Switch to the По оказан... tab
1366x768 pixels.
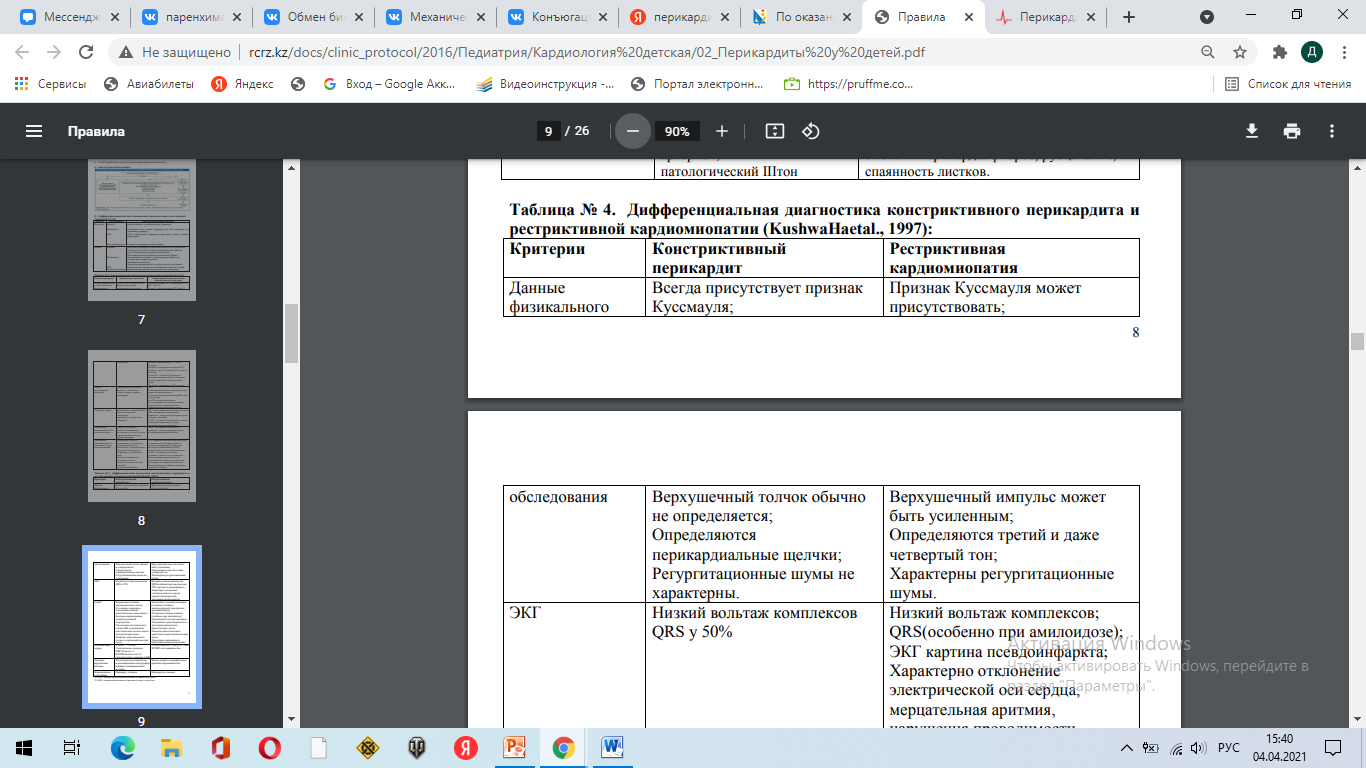(792, 17)
